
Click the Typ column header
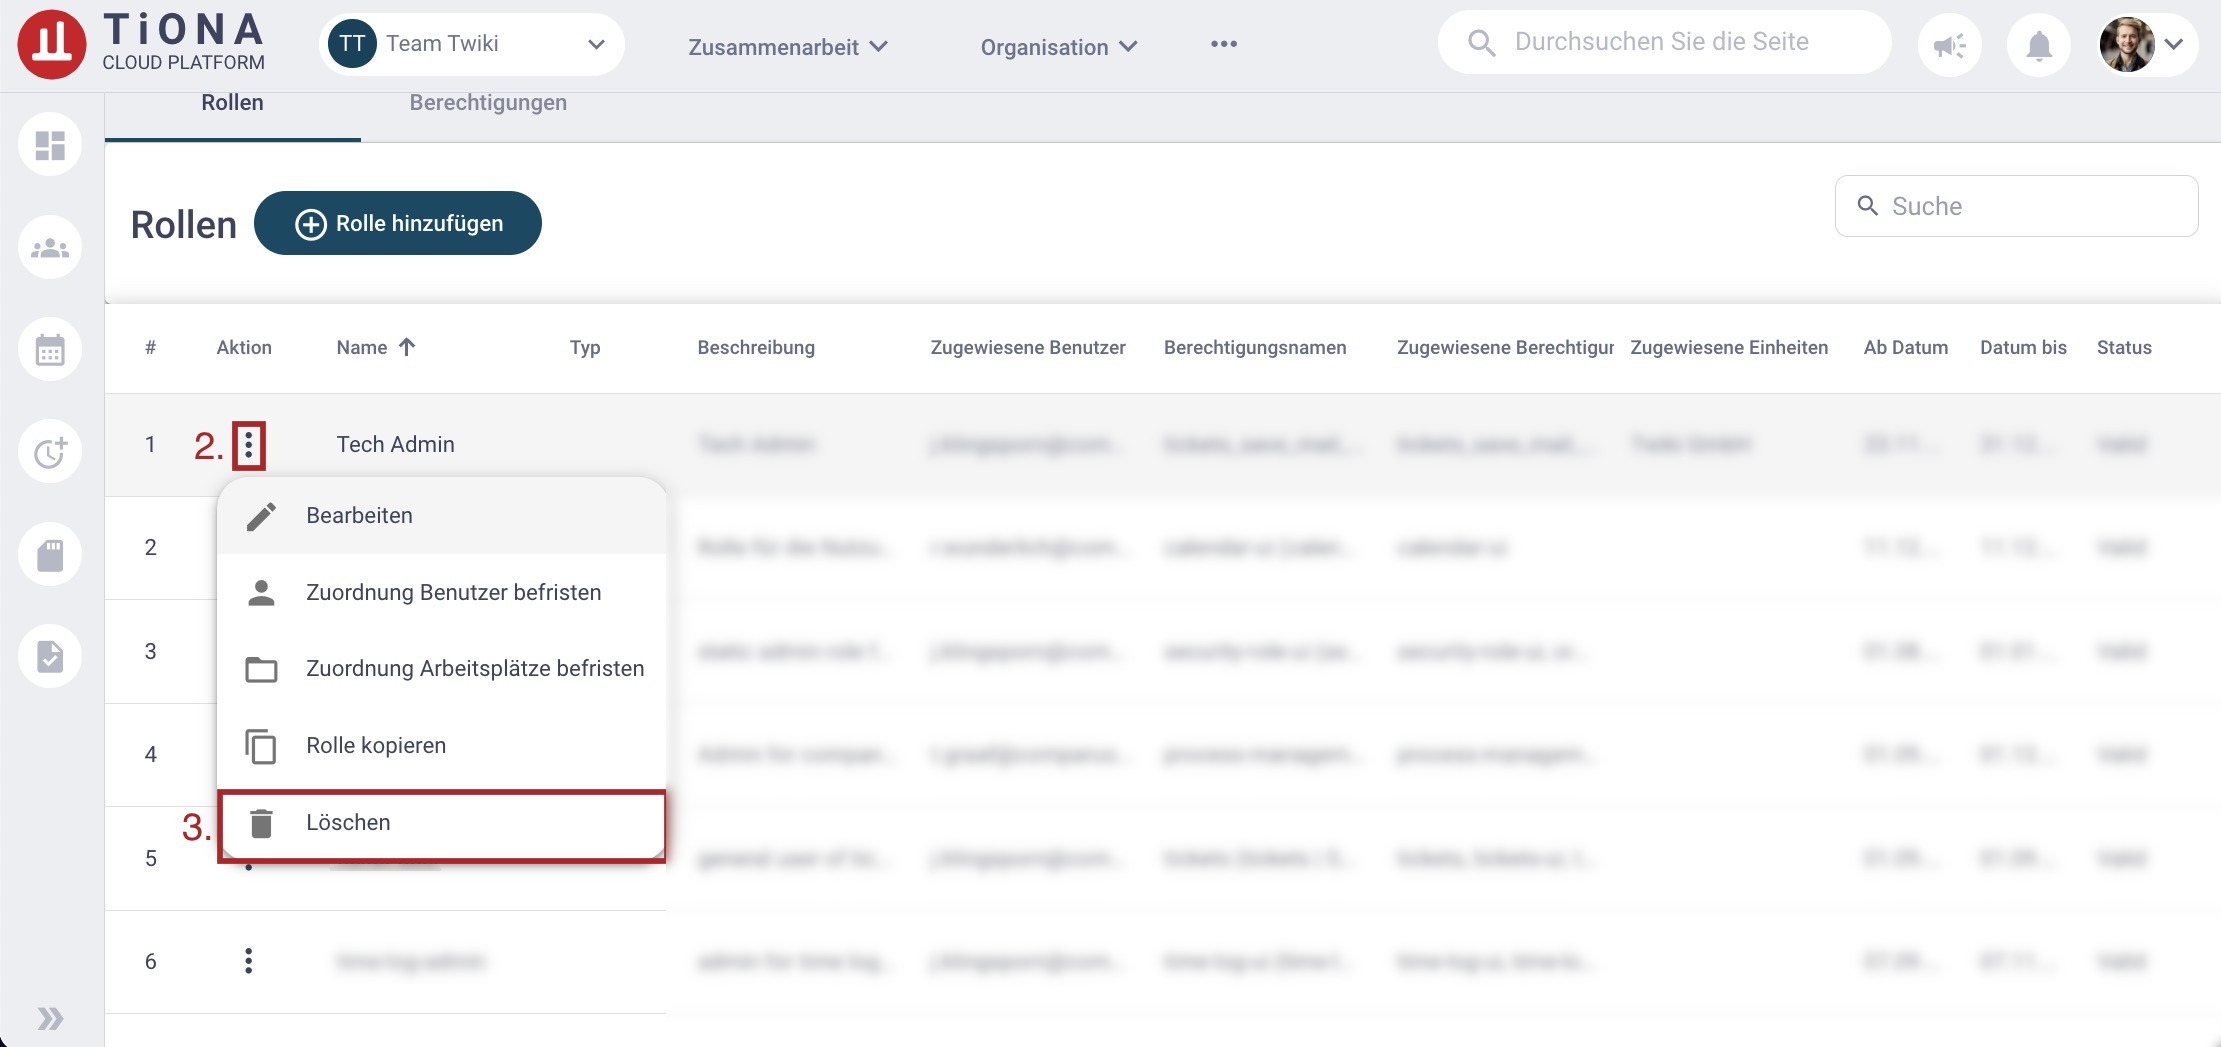click(585, 347)
